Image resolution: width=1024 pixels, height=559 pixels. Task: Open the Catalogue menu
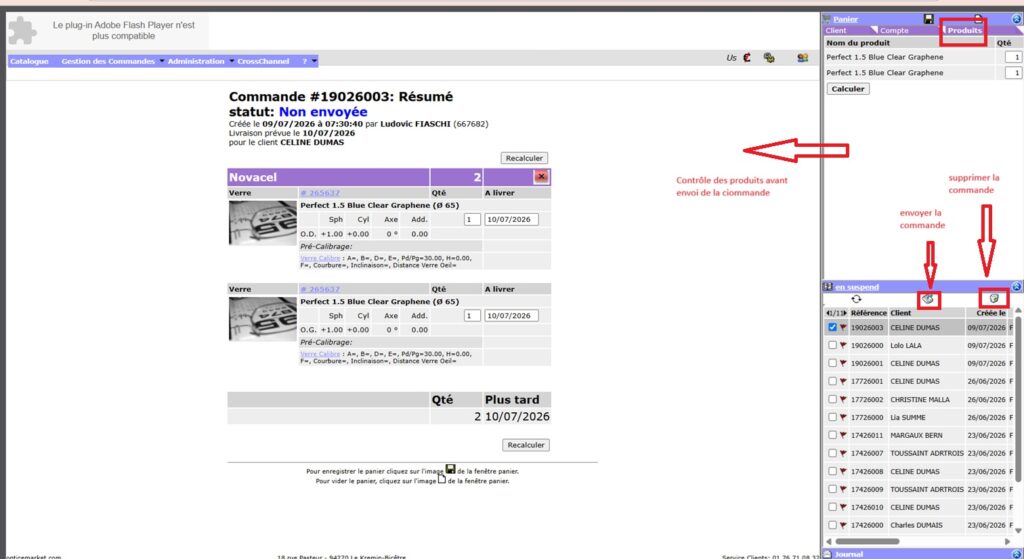tap(29, 61)
